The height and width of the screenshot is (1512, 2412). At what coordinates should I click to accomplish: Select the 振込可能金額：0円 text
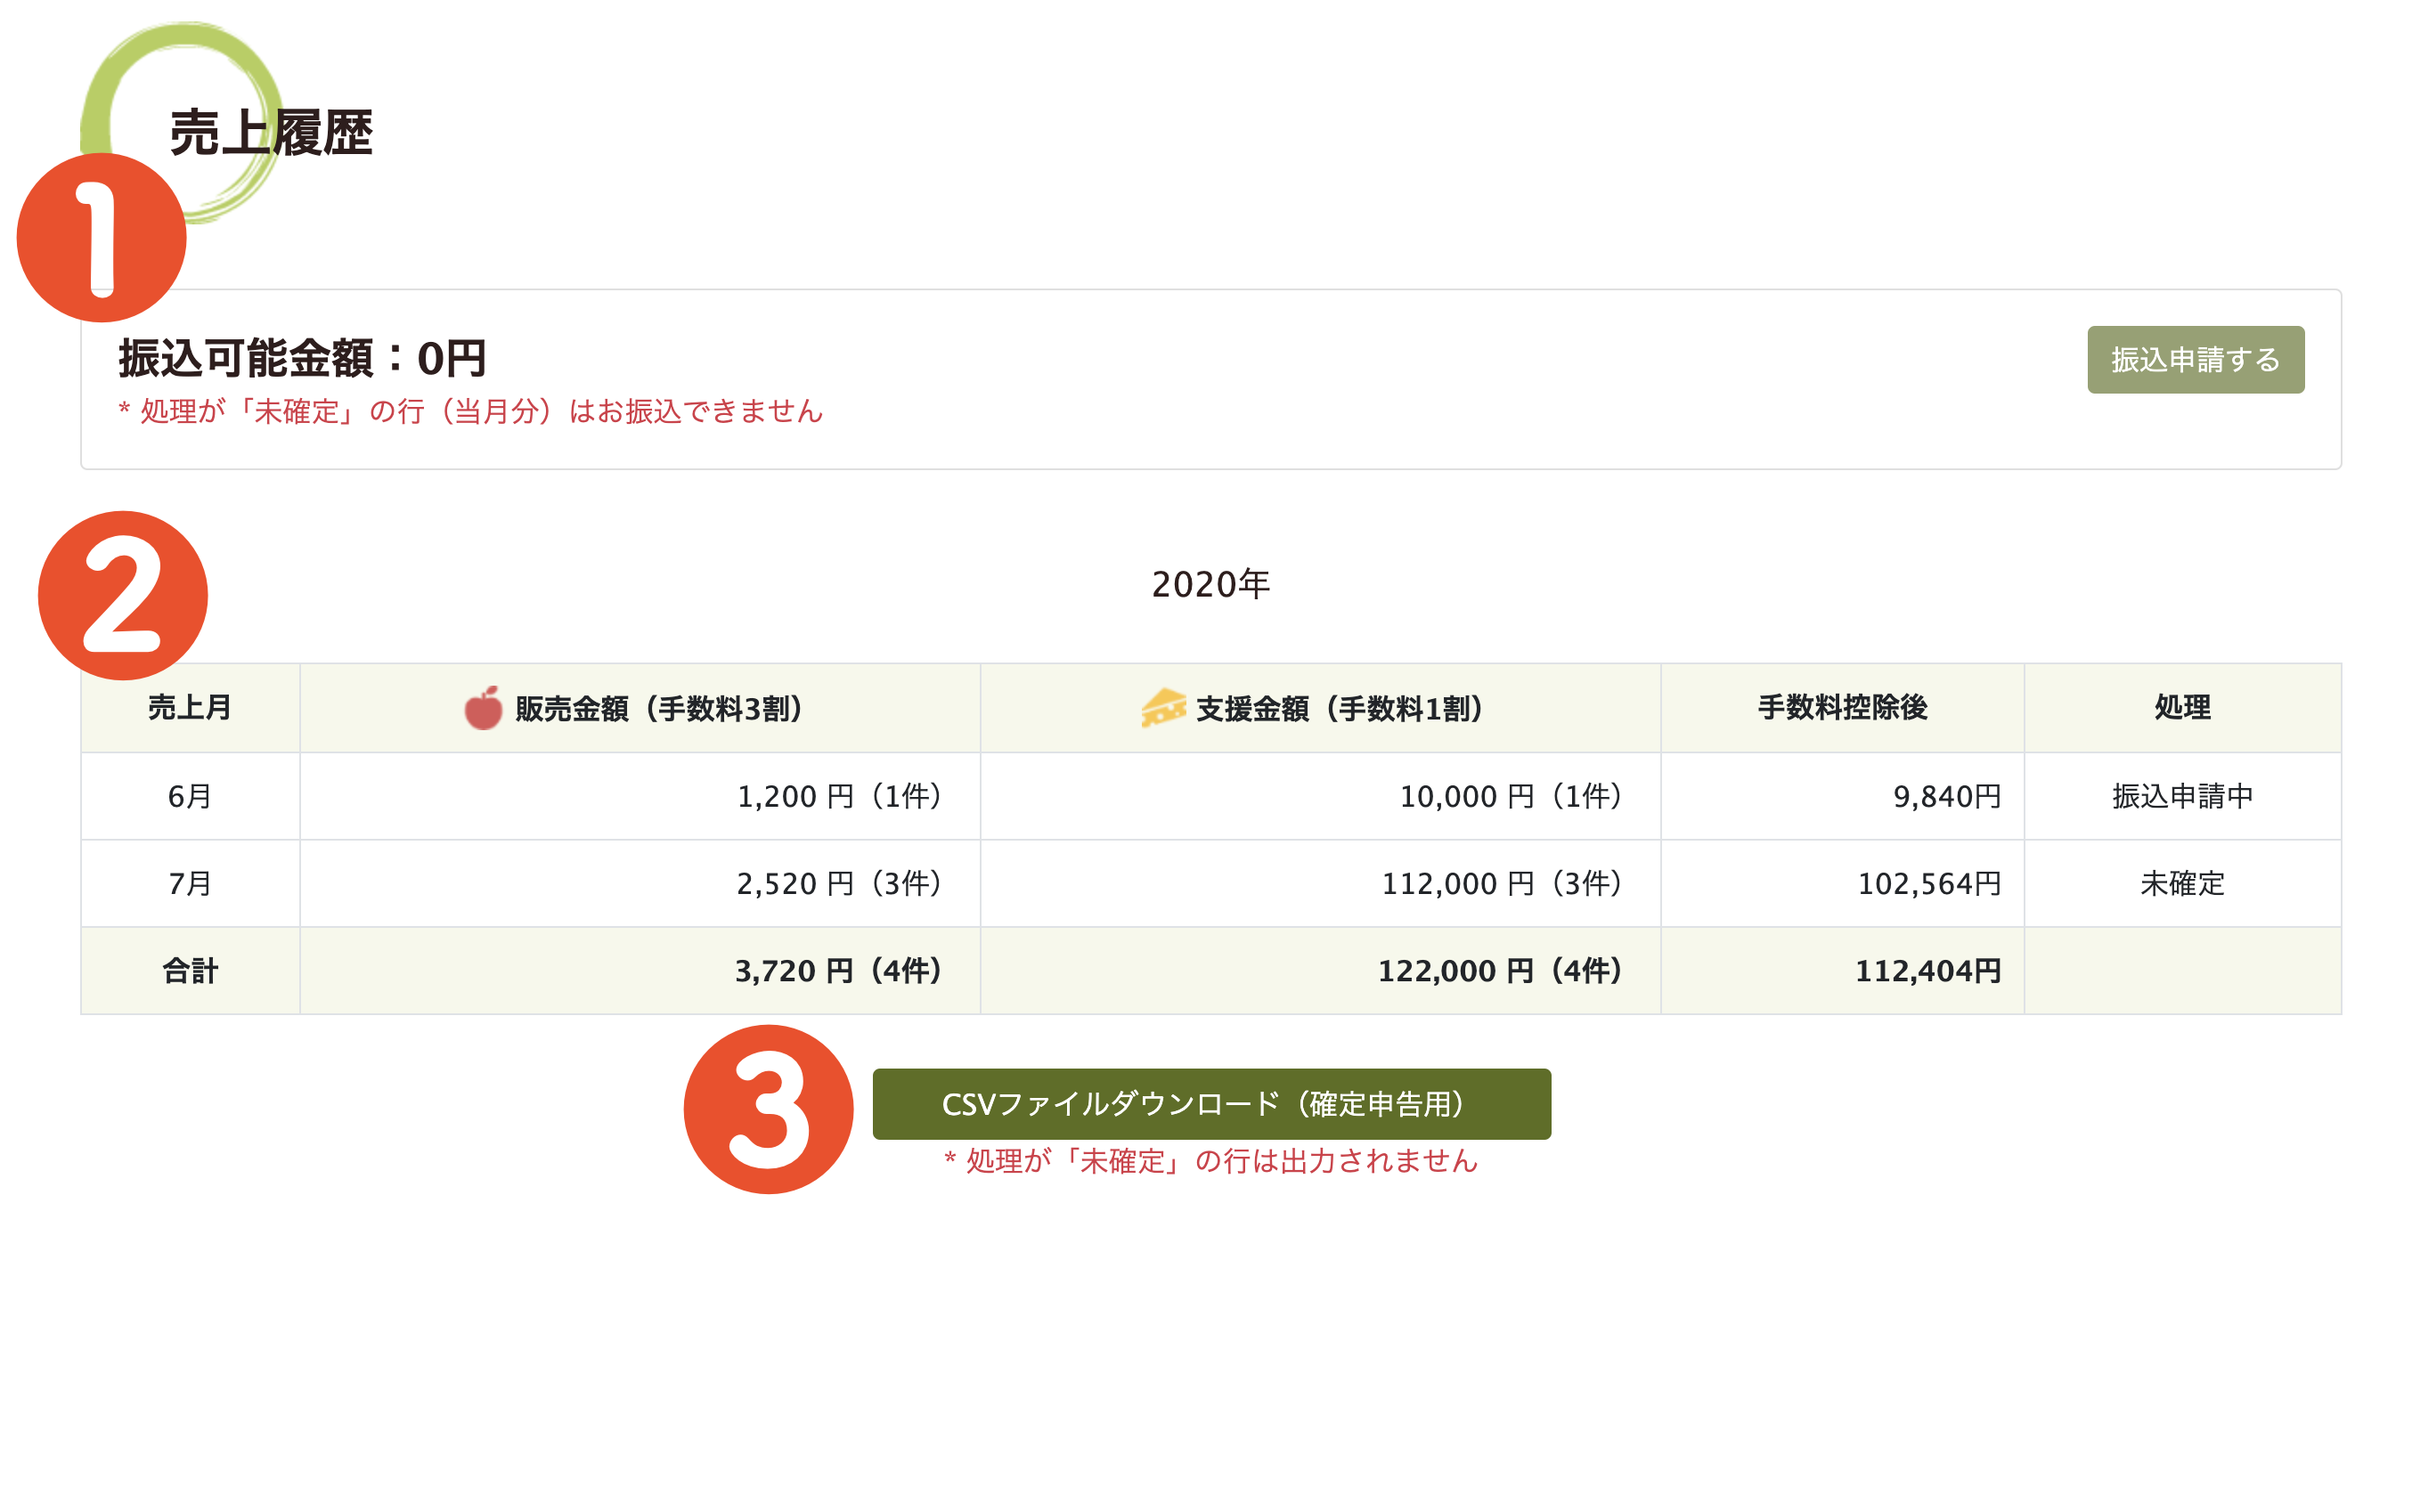point(302,358)
